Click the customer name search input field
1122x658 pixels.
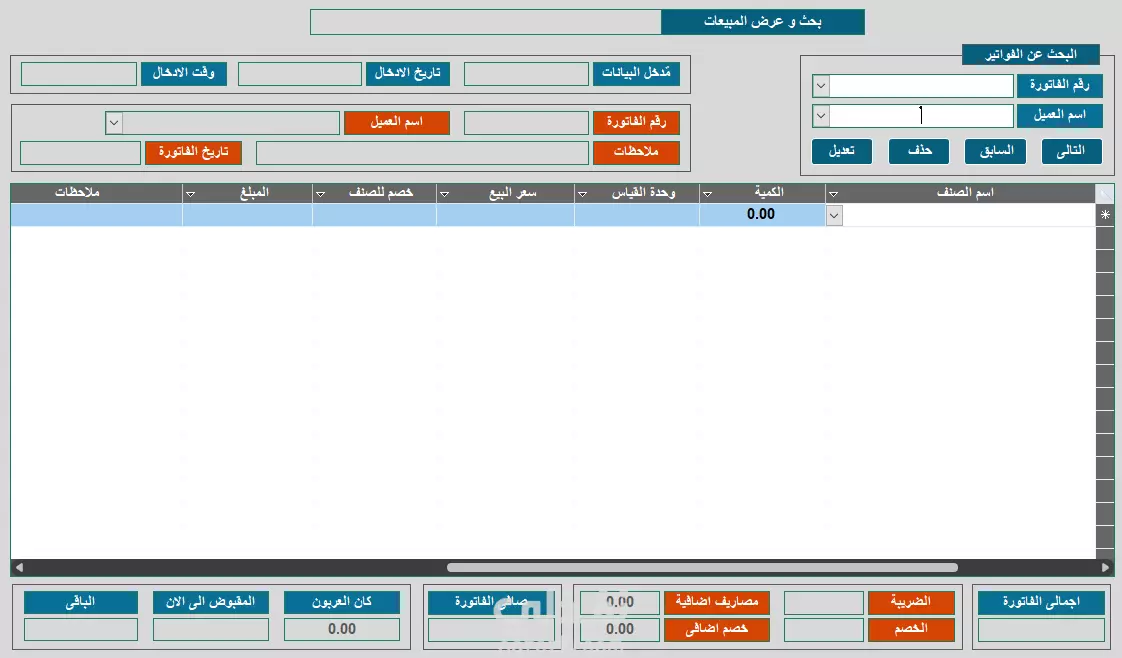point(921,115)
